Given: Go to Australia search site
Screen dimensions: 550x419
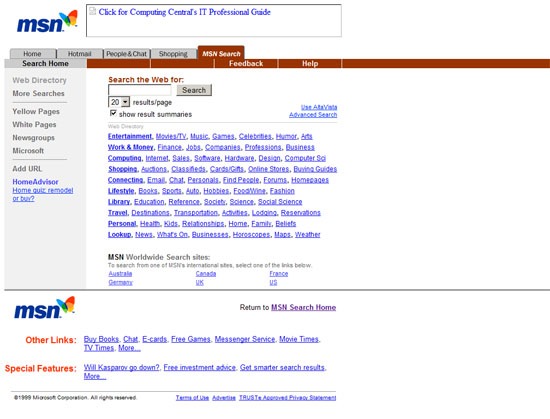Looking at the screenshot, I should pos(120,273).
